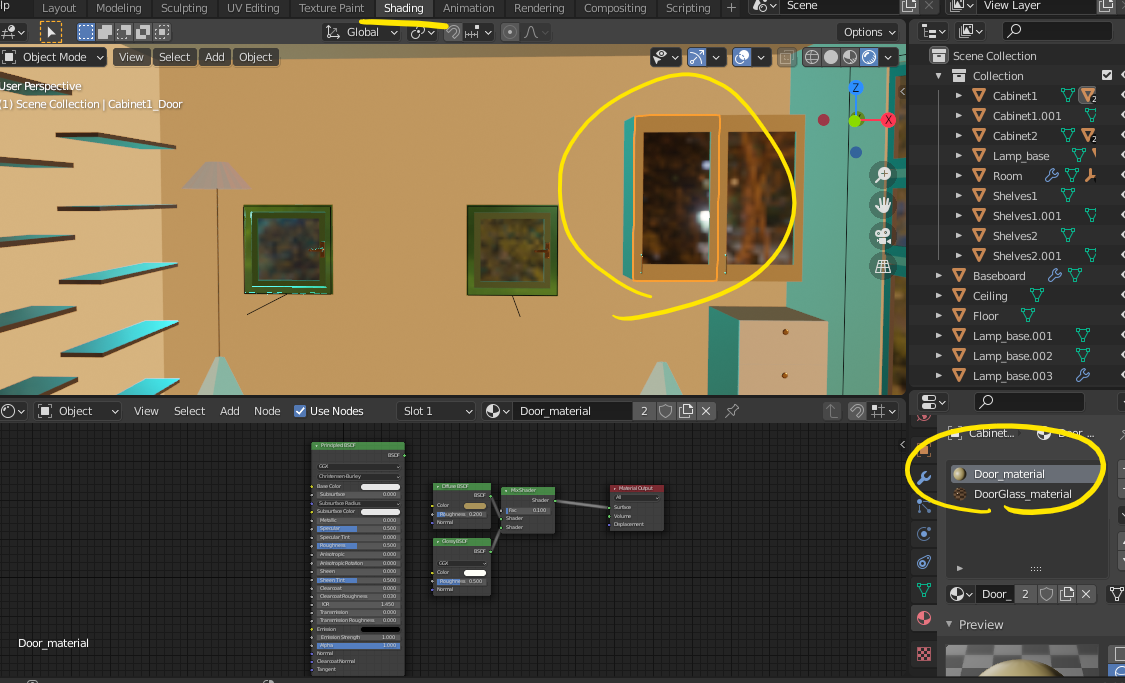Screen dimensions: 1125x683
Task: Open viewport Add menu
Action: pos(215,57)
